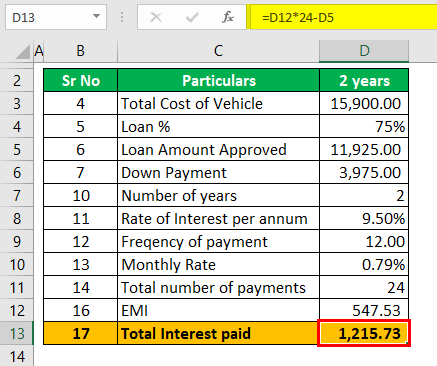Select the cell with value 11,925.00
Image resolution: width=437 pixels, height=366 pixels.
[x=364, y=149]
